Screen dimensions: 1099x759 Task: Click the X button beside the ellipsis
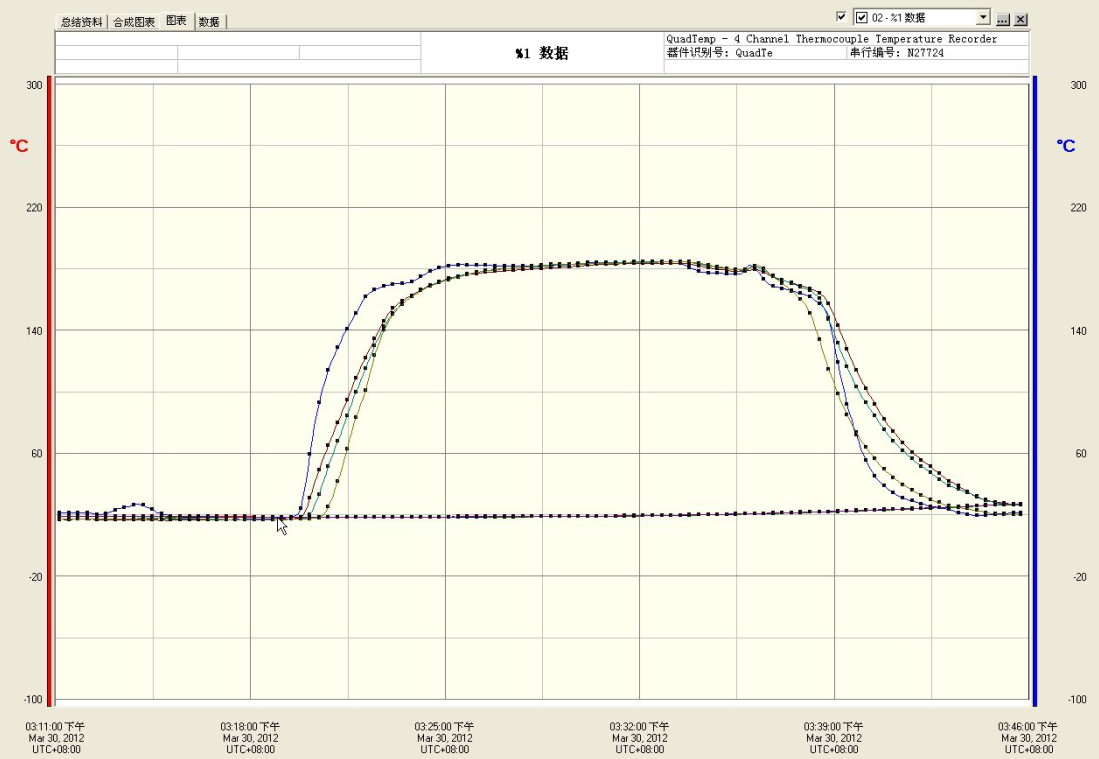pos(1021,19)
